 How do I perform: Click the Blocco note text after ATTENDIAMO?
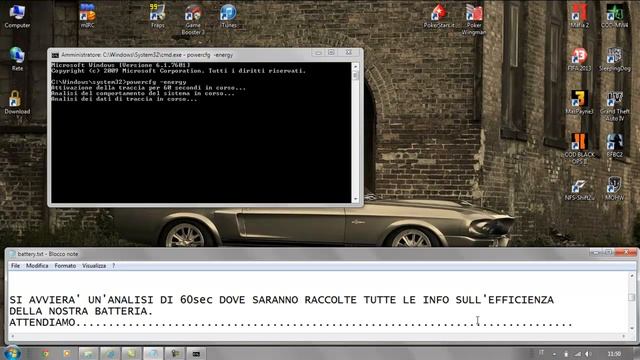coord(324,323)
